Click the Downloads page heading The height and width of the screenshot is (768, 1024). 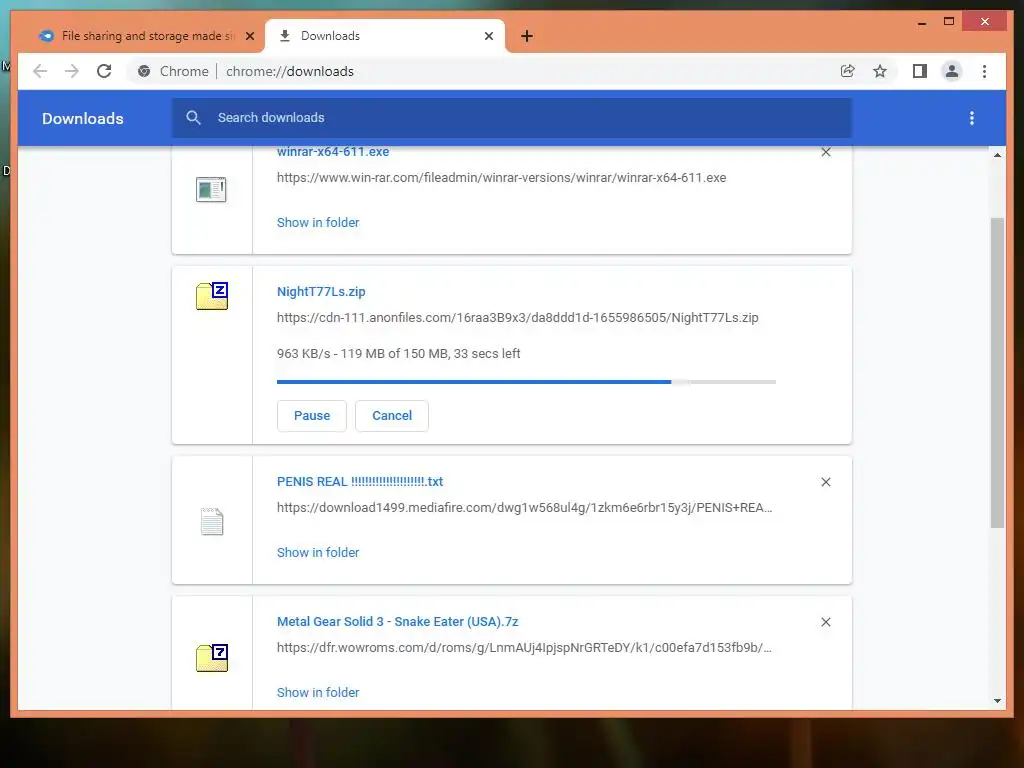tap(83, 119)
